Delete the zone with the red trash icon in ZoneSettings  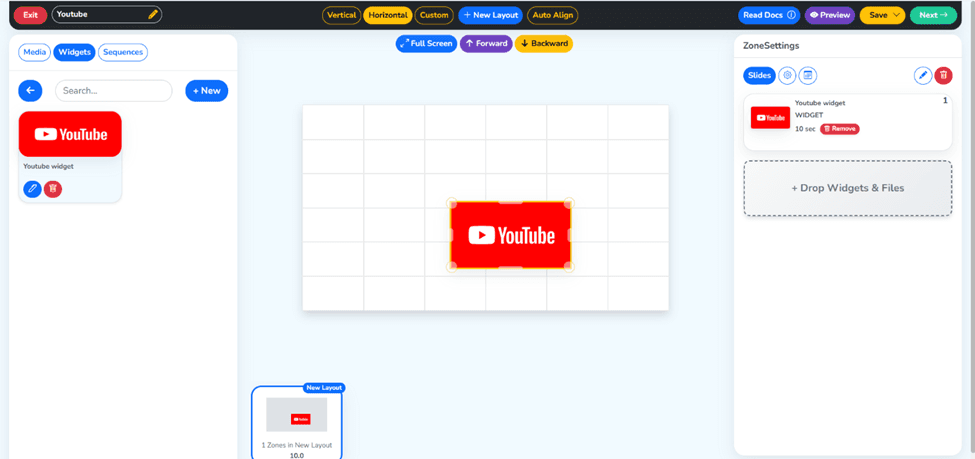[x=943, y=76]
